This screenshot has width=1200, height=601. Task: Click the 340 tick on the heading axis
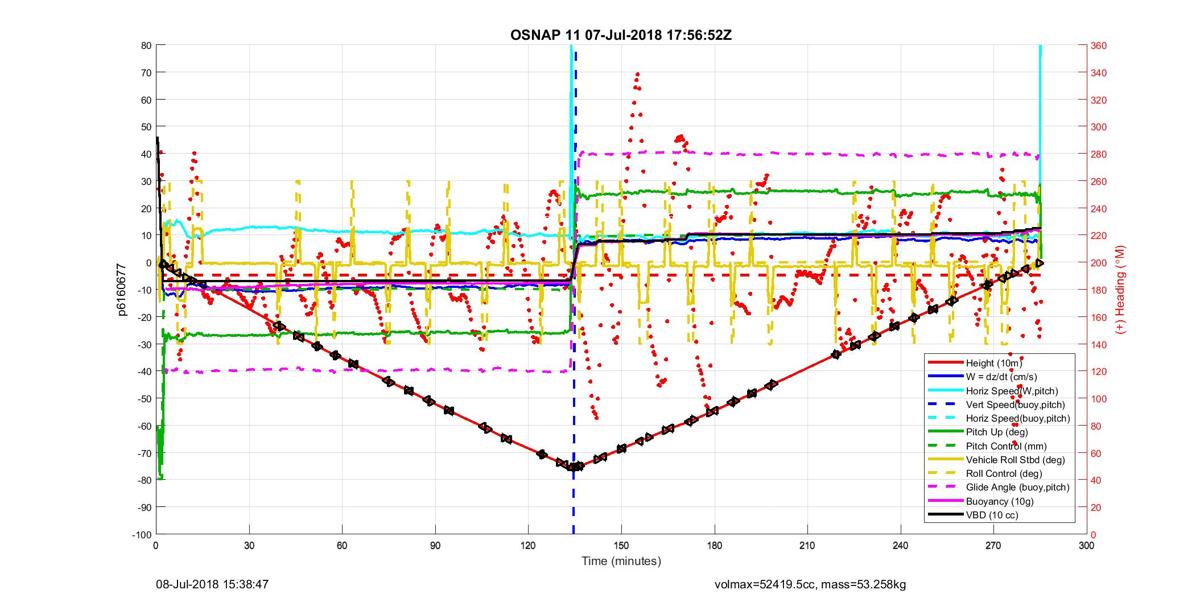pos(1100,72)
